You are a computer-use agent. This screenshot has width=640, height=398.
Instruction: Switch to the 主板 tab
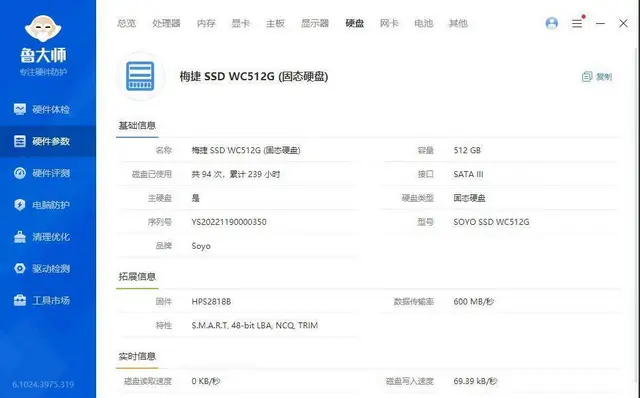[x=275, y=23]
